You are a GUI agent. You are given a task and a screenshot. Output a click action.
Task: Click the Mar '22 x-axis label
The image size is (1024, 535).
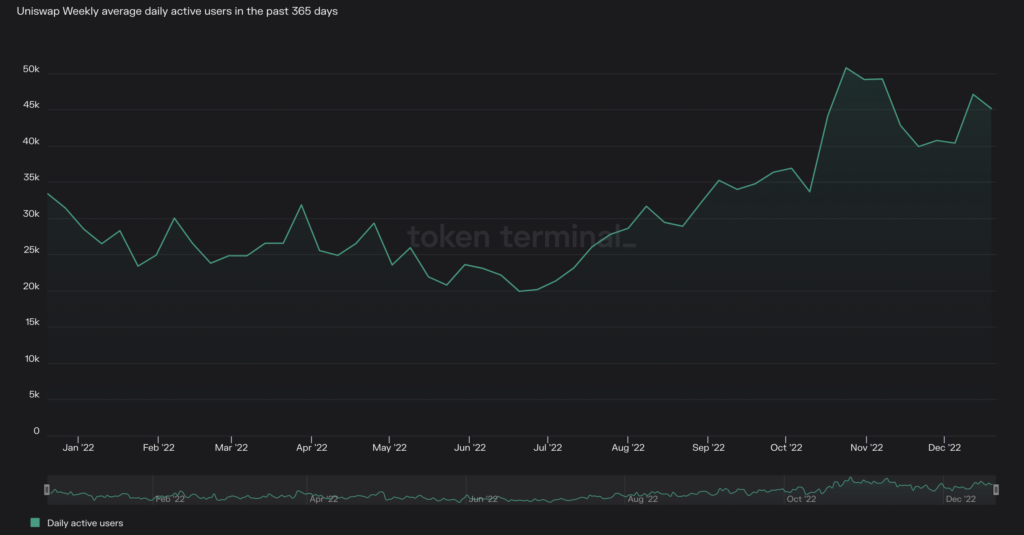click(x=231, y=447)
